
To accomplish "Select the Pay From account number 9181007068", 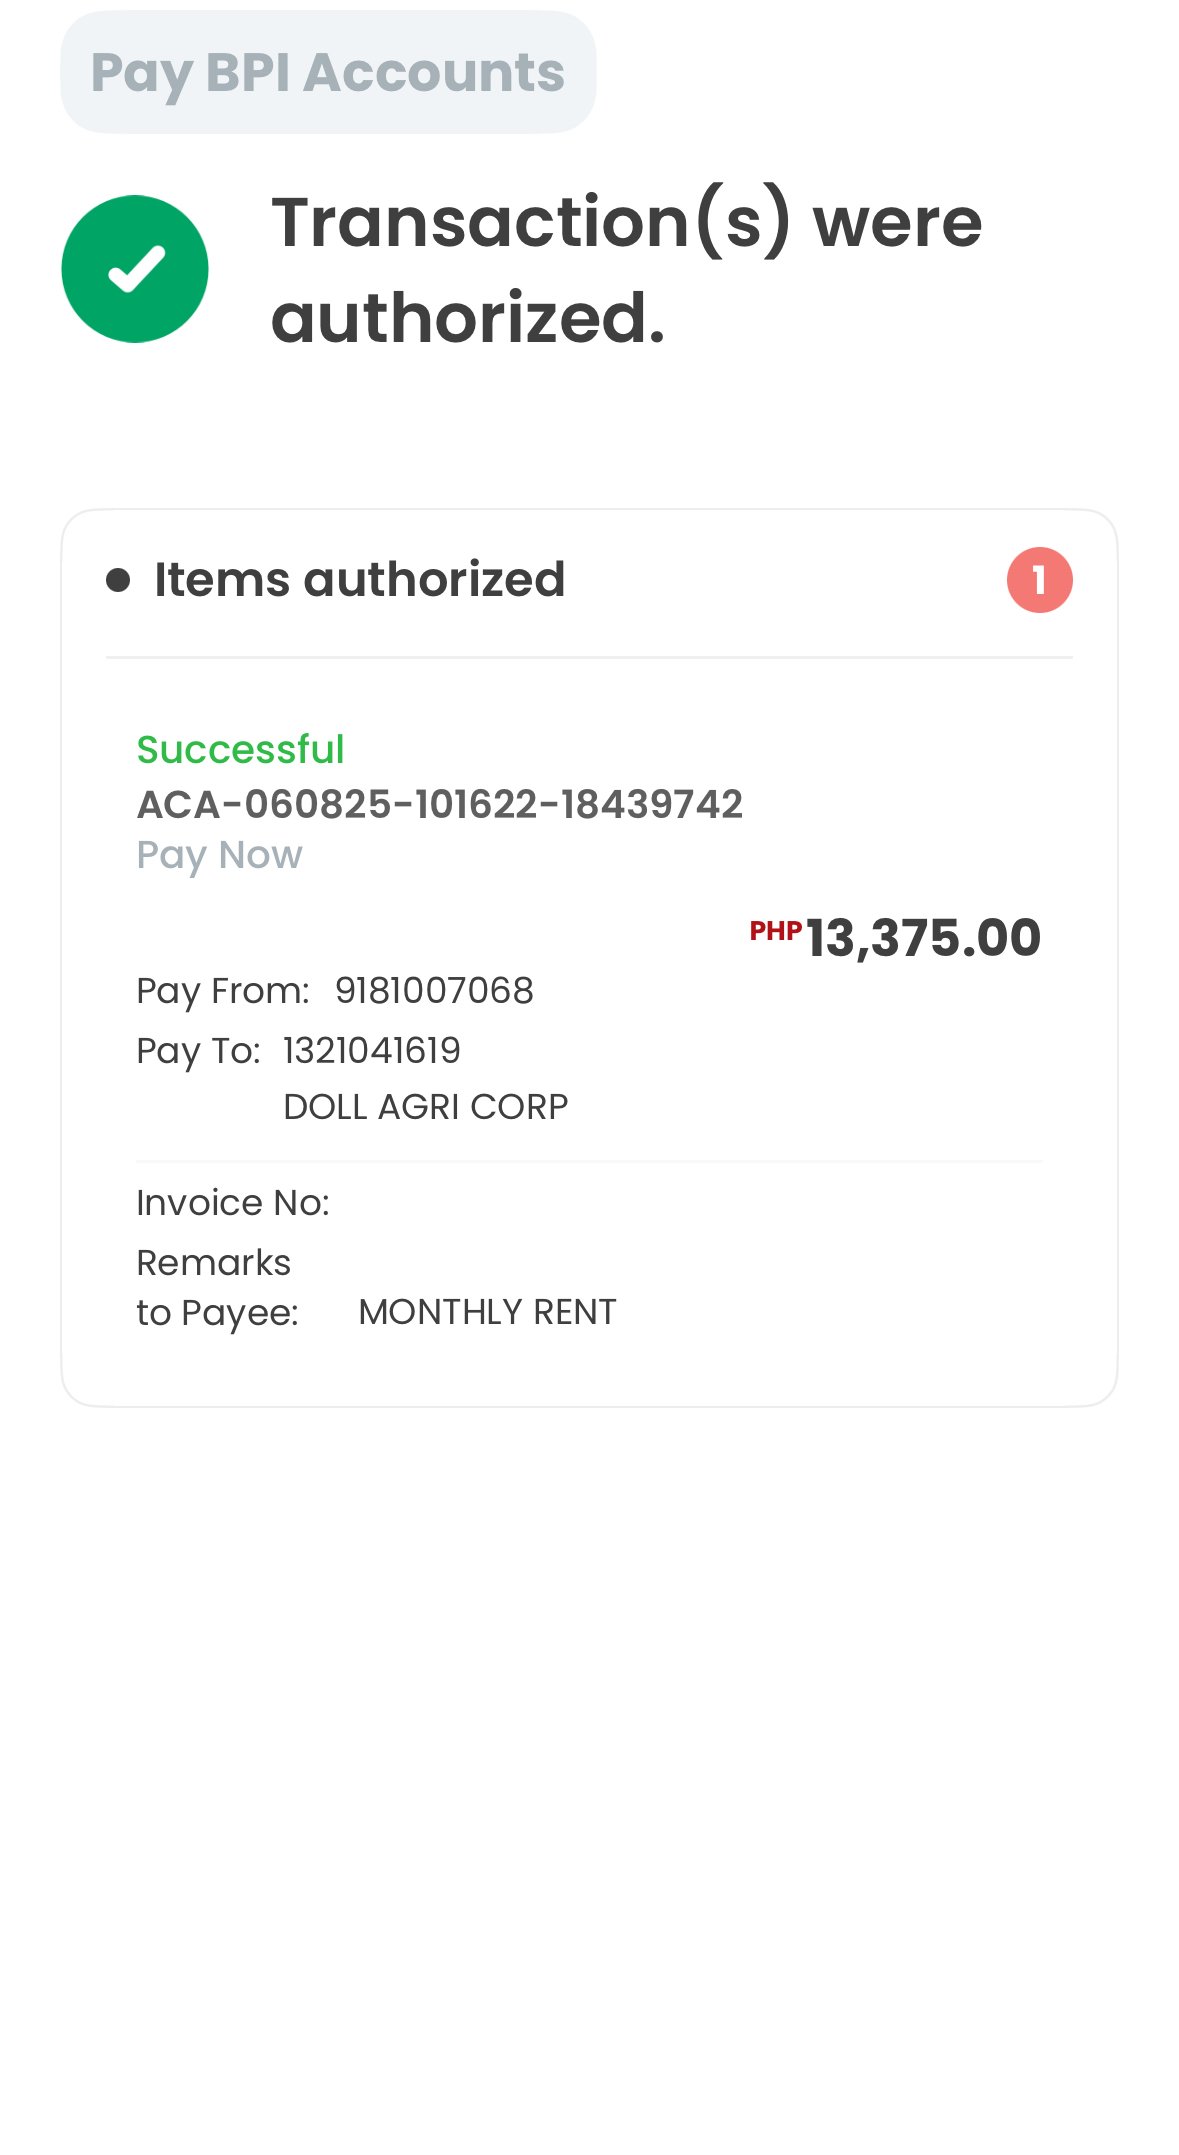I will pyautogui.click(x=434, y=991).
